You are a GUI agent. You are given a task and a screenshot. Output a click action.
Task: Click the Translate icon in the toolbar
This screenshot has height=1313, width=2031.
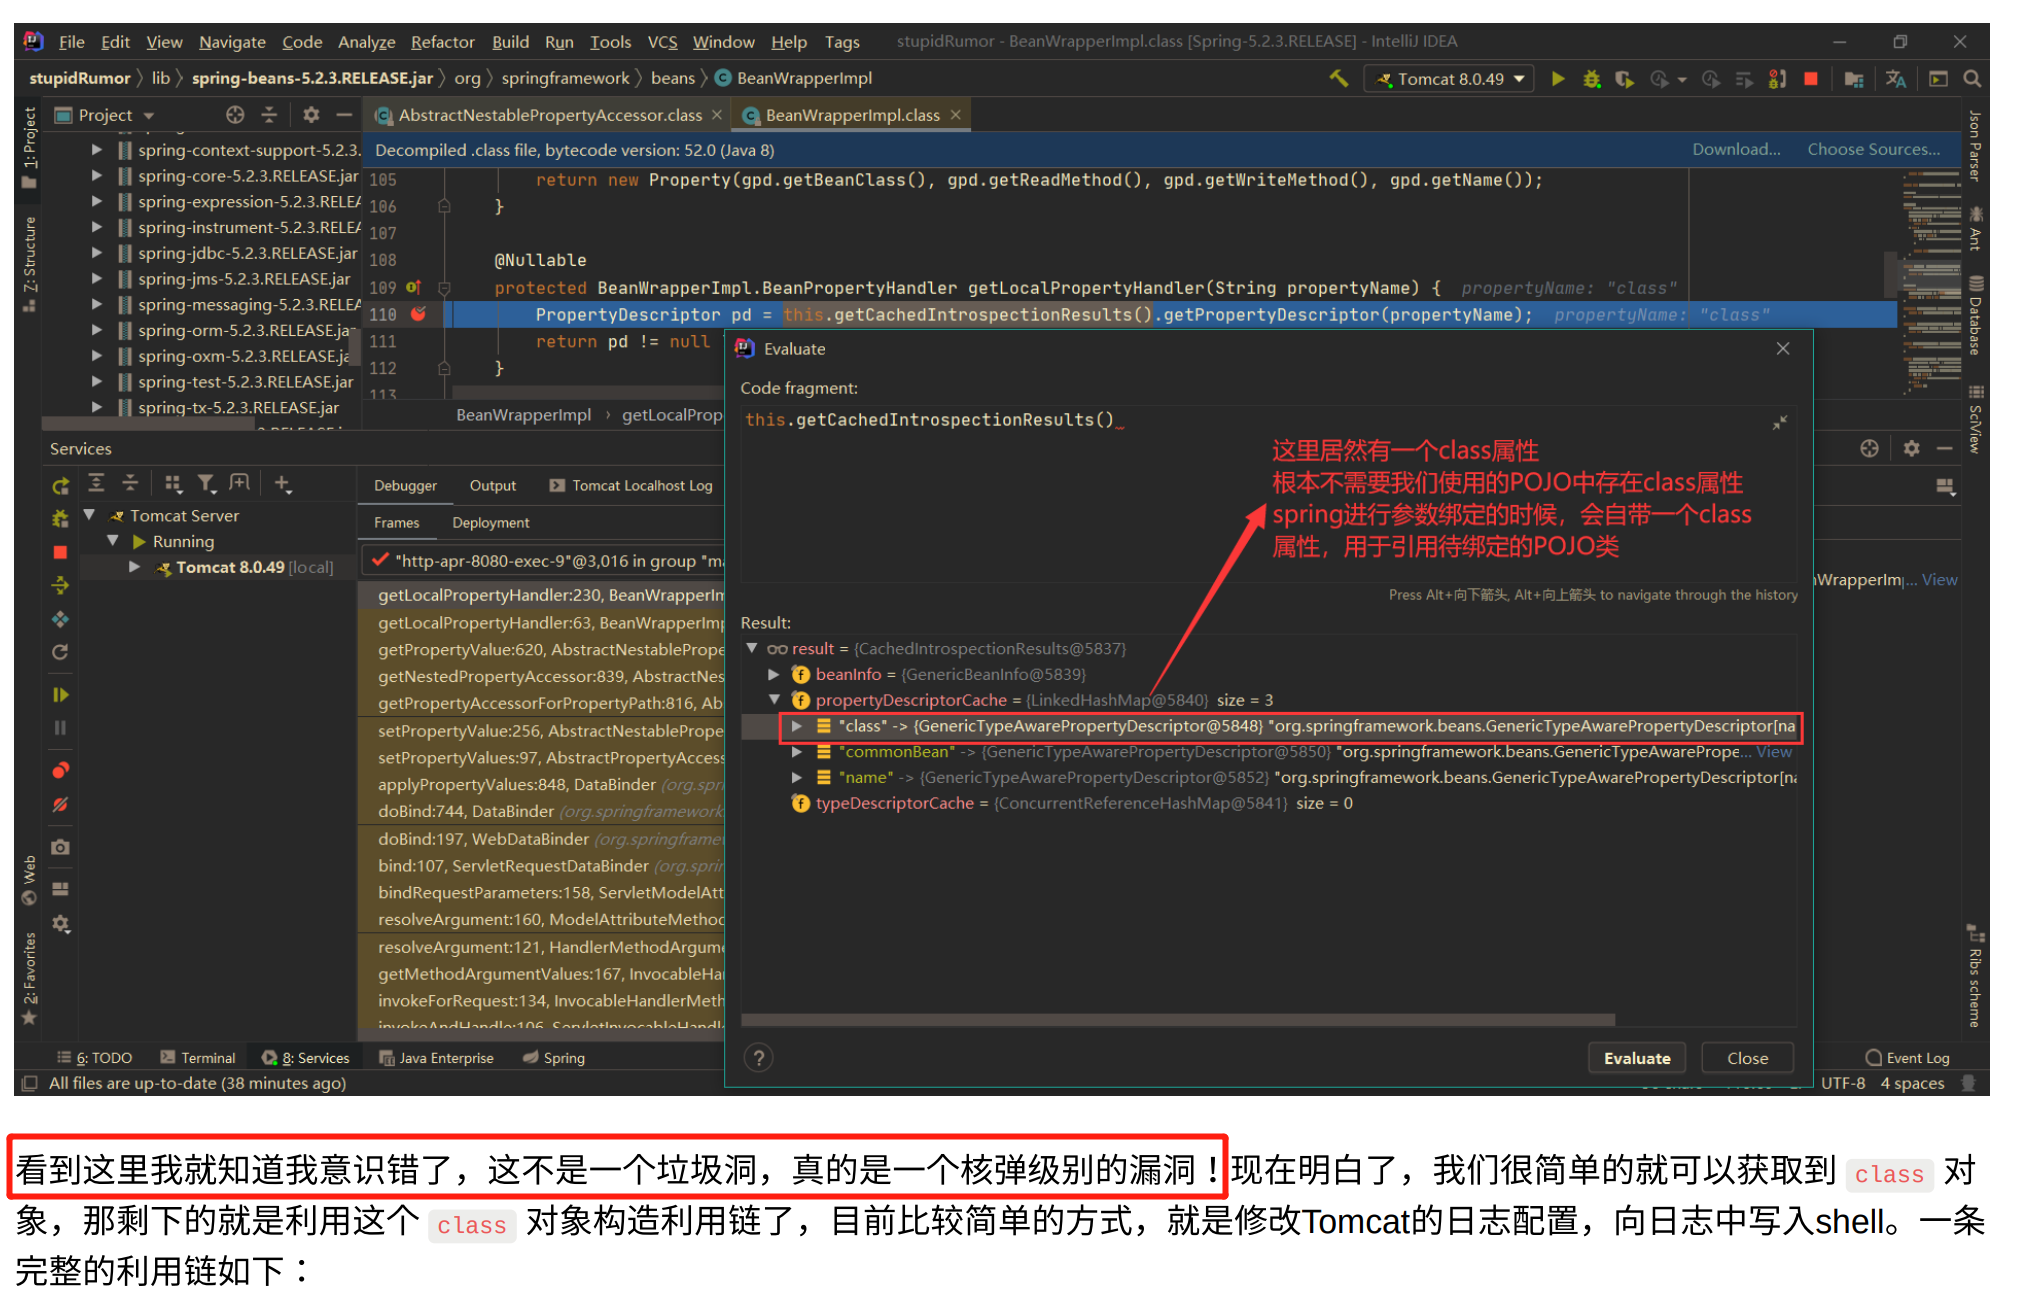1895,78
